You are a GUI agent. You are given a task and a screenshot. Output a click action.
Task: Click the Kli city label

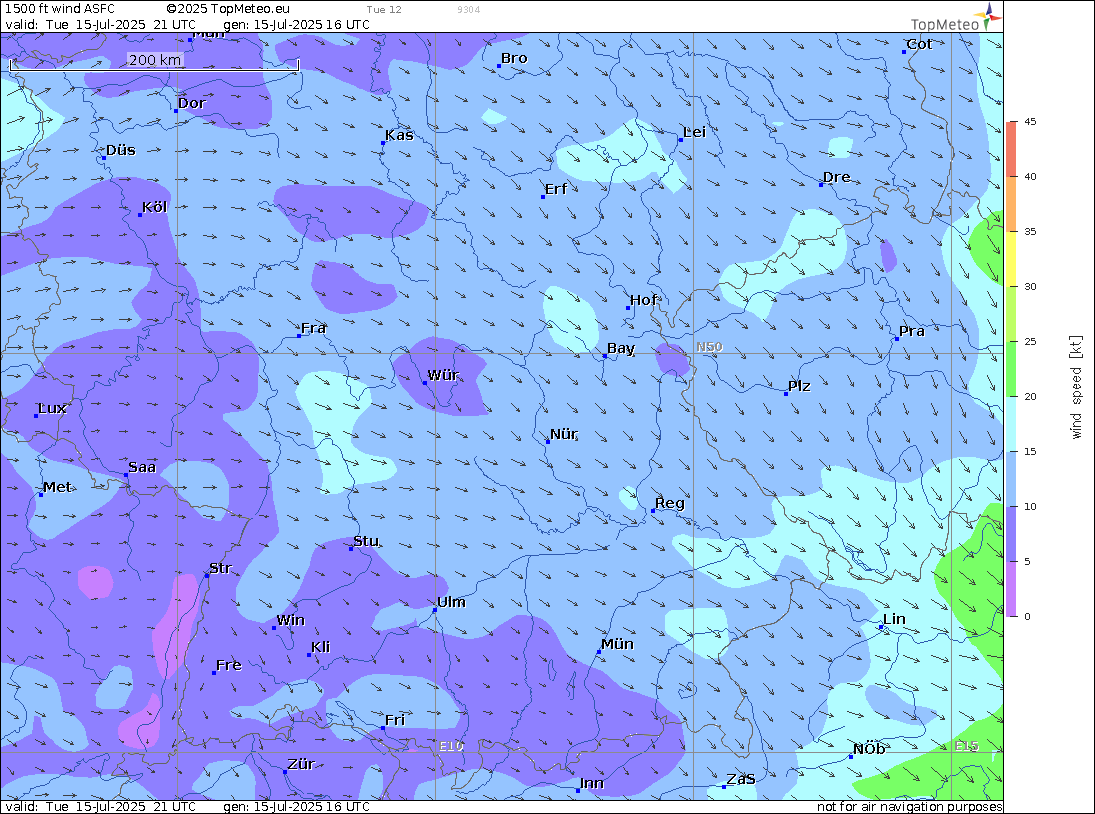[321, 647]
